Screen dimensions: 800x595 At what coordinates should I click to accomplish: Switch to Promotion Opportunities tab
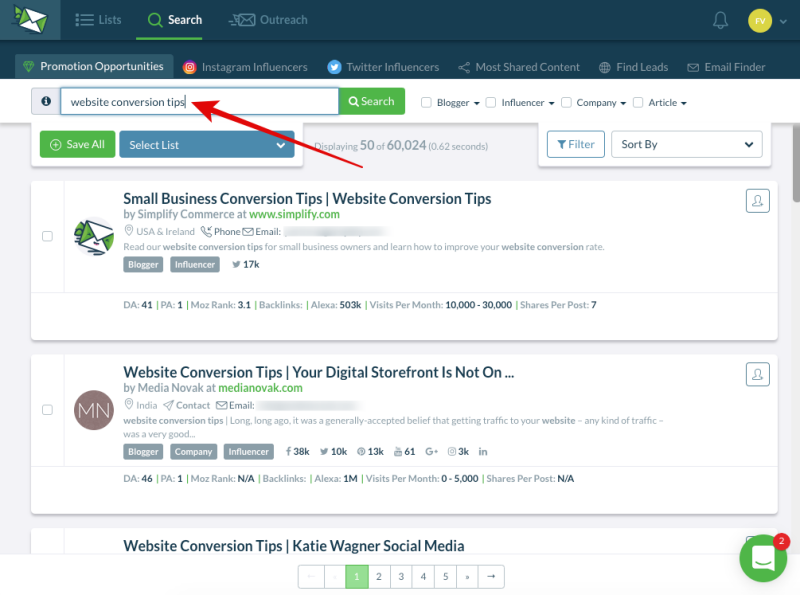[x=94, y=66]
